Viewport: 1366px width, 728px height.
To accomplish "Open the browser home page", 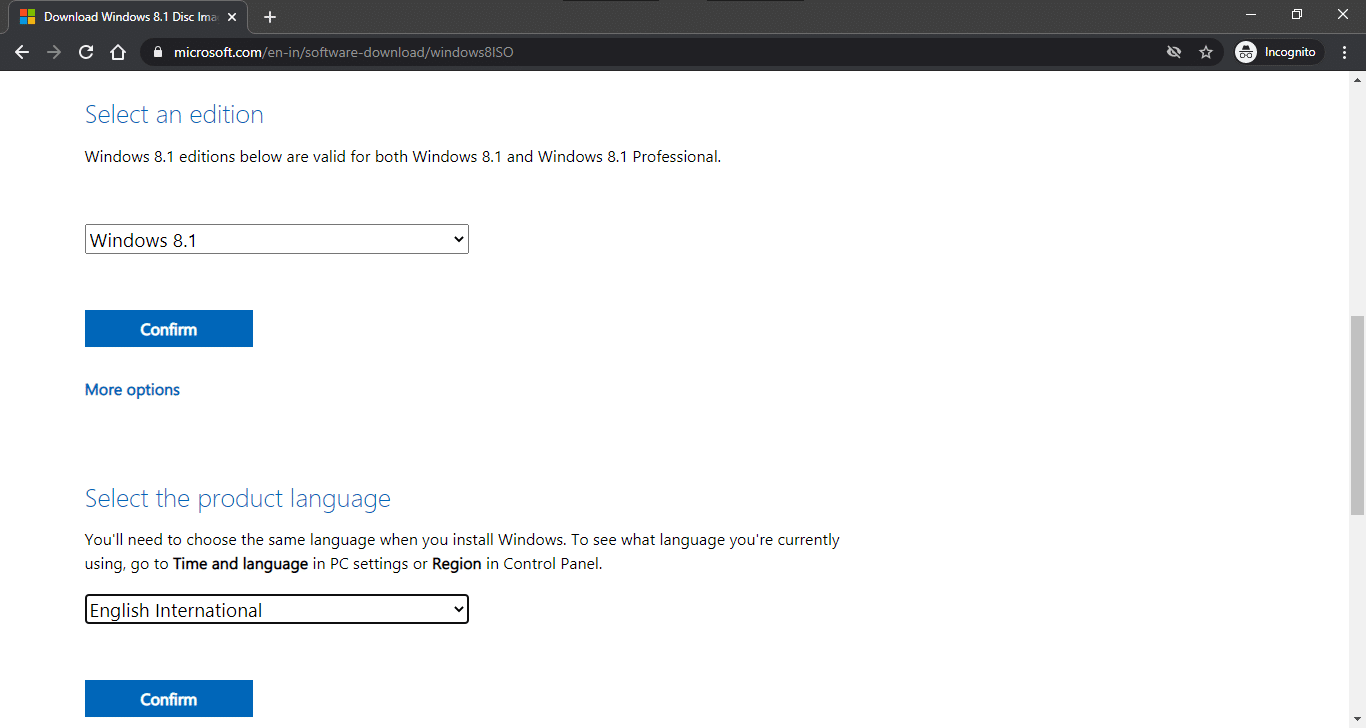I will coord(118,52).
